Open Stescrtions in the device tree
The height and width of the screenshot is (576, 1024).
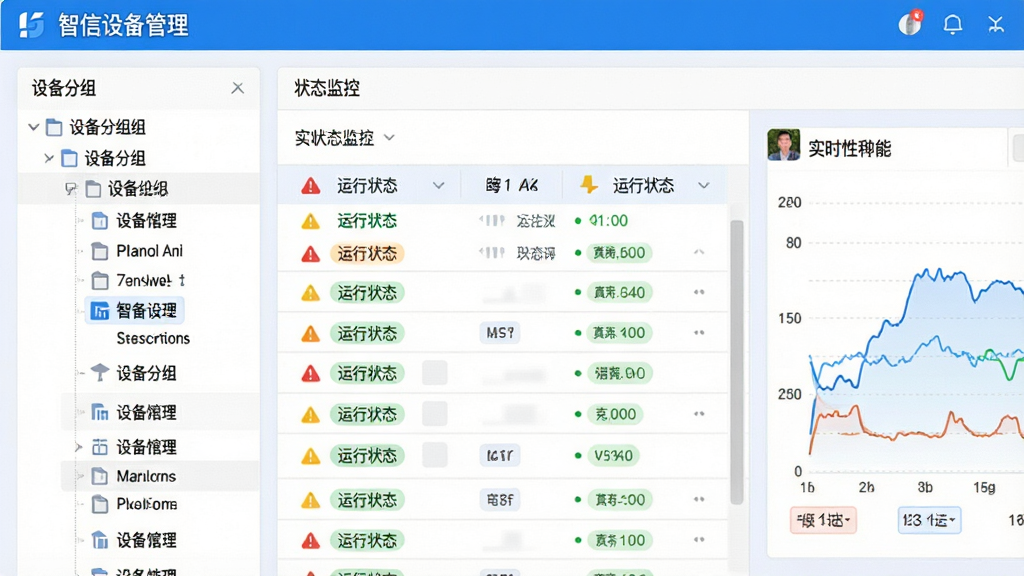(153, 338)
